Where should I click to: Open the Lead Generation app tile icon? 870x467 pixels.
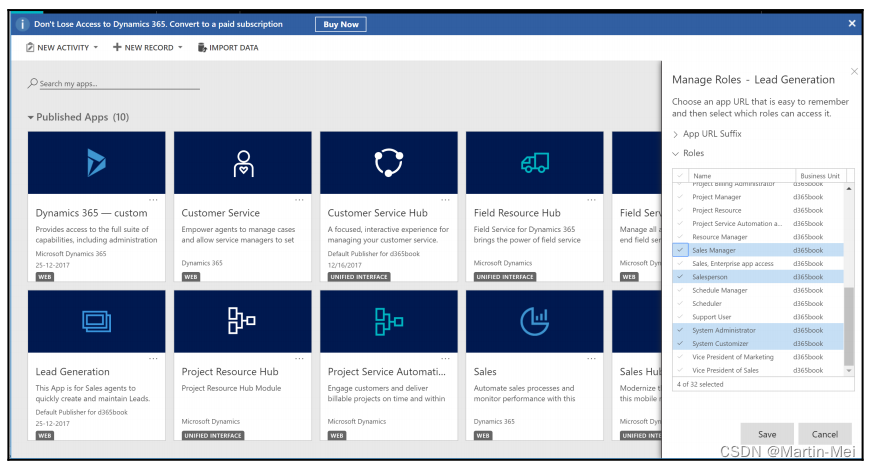(x=97, y=321)
